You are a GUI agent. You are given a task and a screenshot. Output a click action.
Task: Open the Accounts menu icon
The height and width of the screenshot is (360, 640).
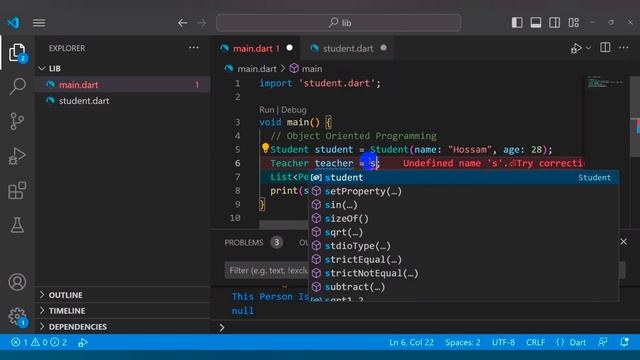[x=17, y=282]
